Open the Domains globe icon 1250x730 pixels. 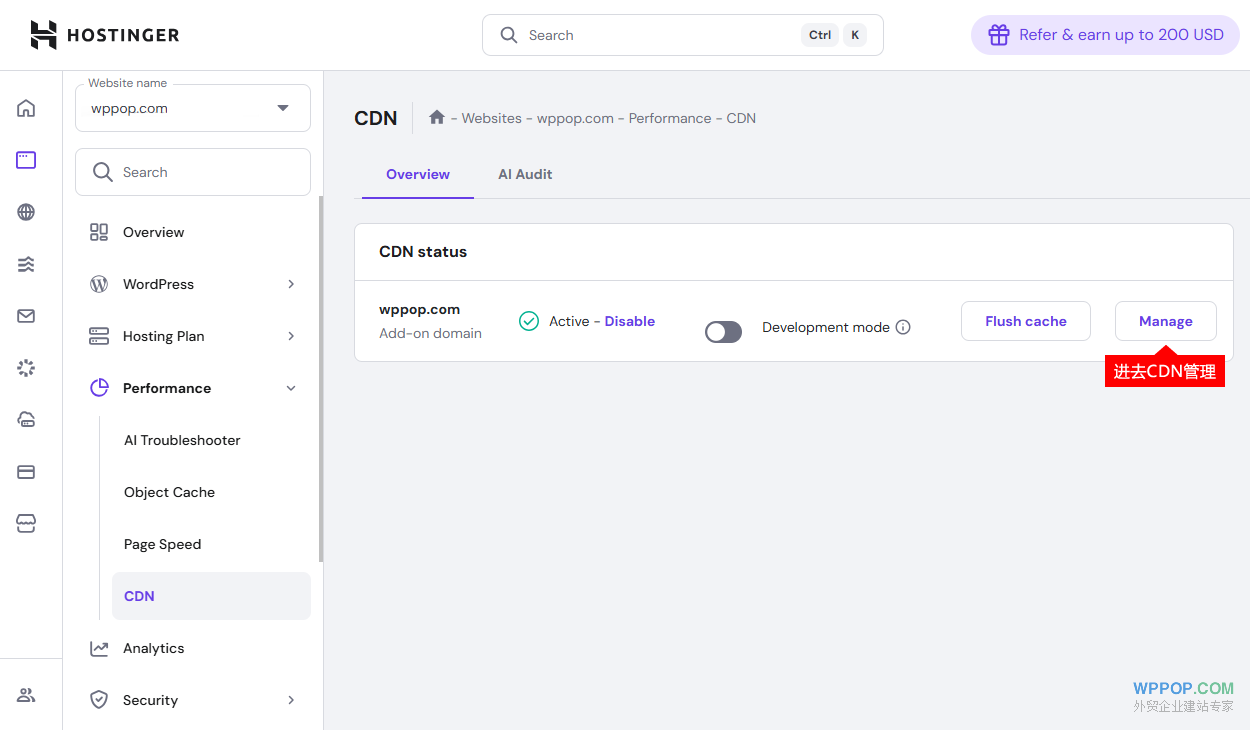26,212
